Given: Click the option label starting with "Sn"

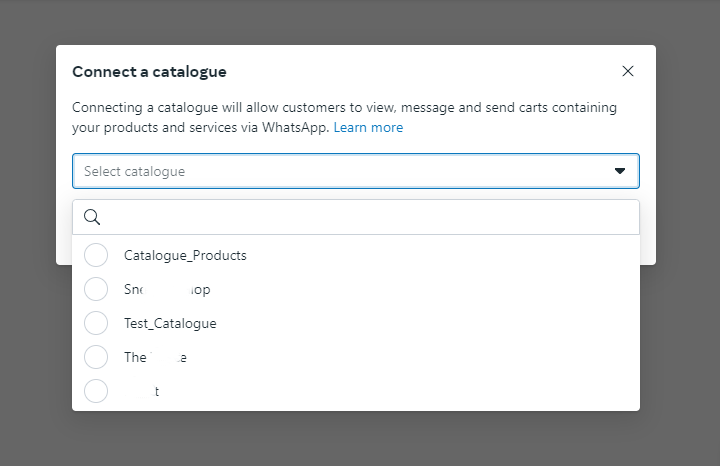Looking at the screenshot, I should [x=167, y=289].
